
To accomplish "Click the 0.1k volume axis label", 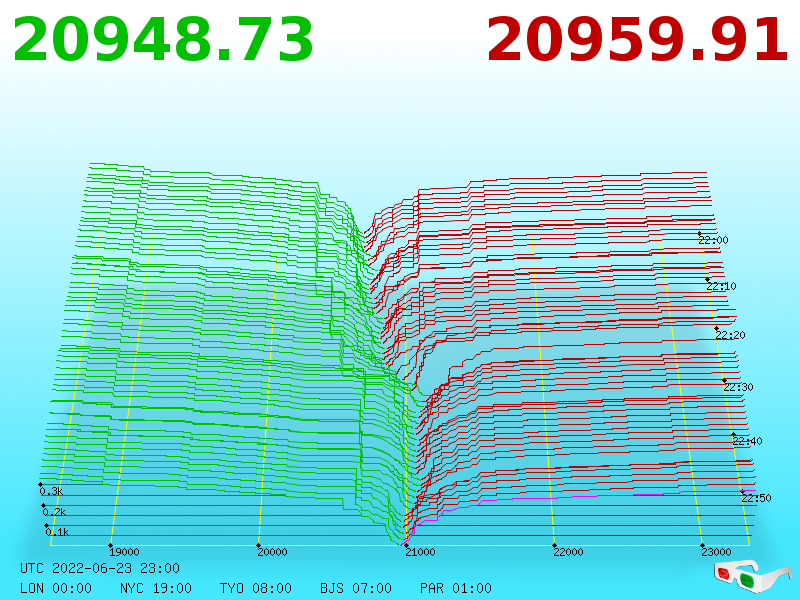I will (x=57, y=532).
